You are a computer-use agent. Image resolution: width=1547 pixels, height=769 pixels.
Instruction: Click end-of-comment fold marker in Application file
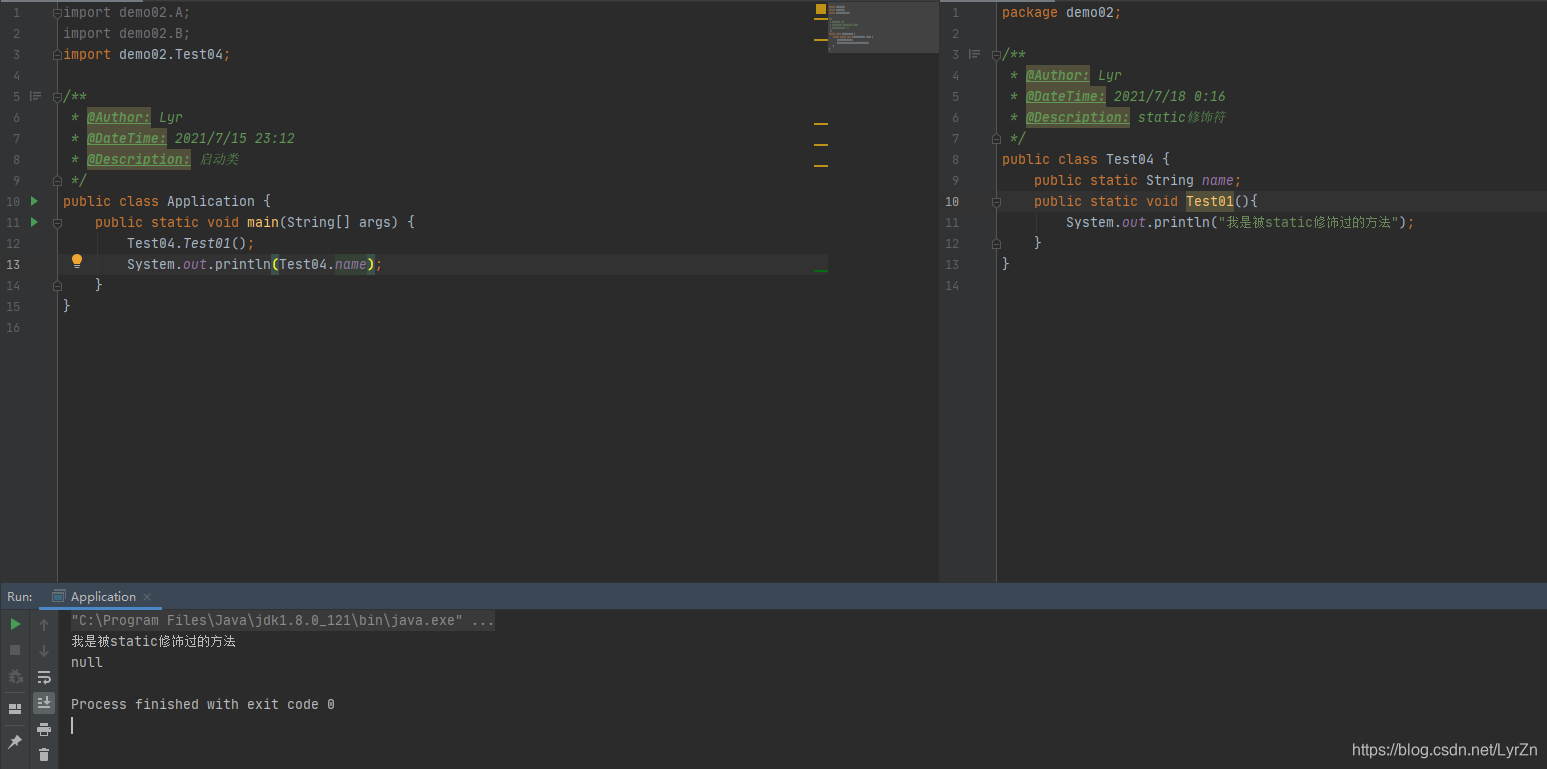(57, 180)
